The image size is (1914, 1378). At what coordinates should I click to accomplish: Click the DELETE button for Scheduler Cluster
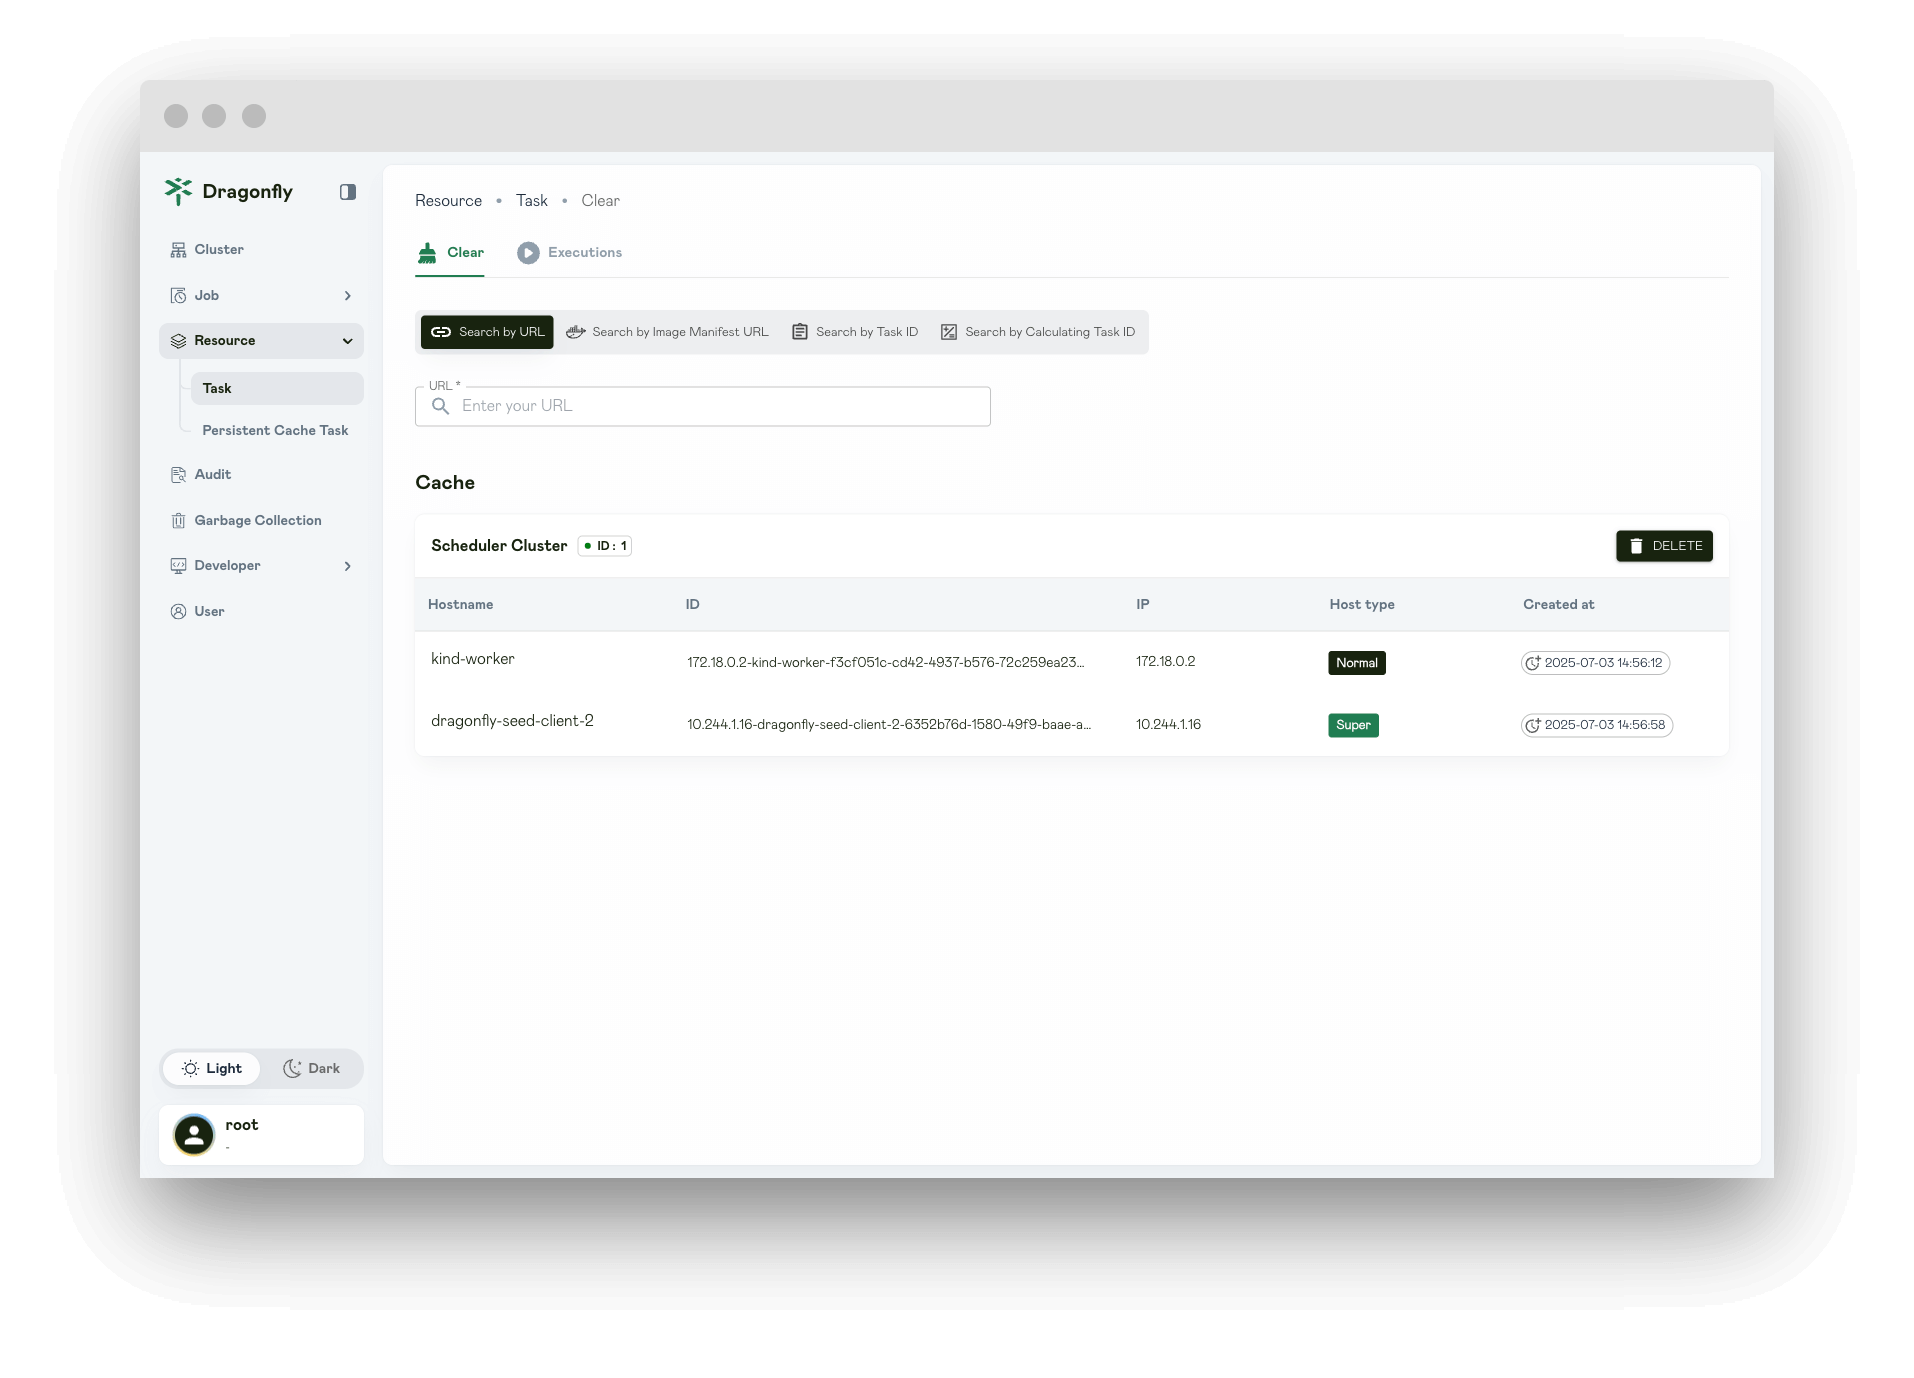[x=1663, y=546]
